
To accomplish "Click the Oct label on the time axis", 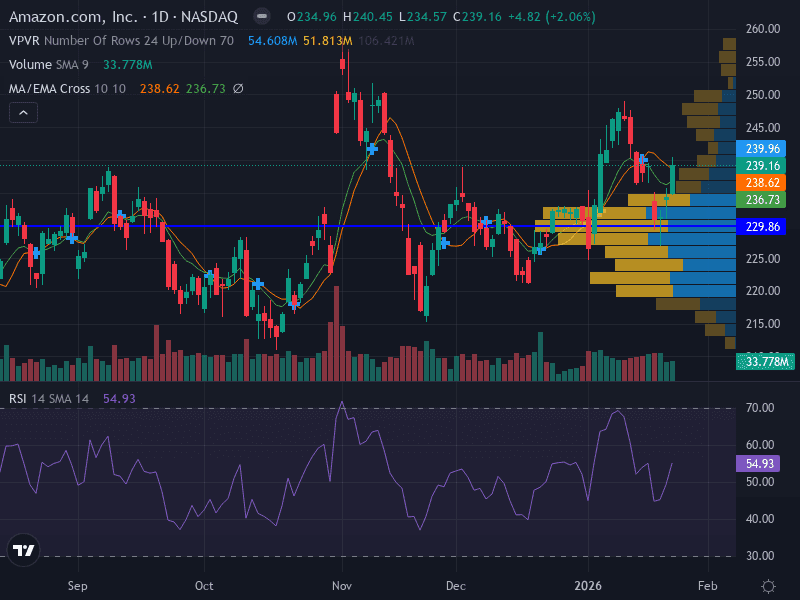I will pos(204,586).
